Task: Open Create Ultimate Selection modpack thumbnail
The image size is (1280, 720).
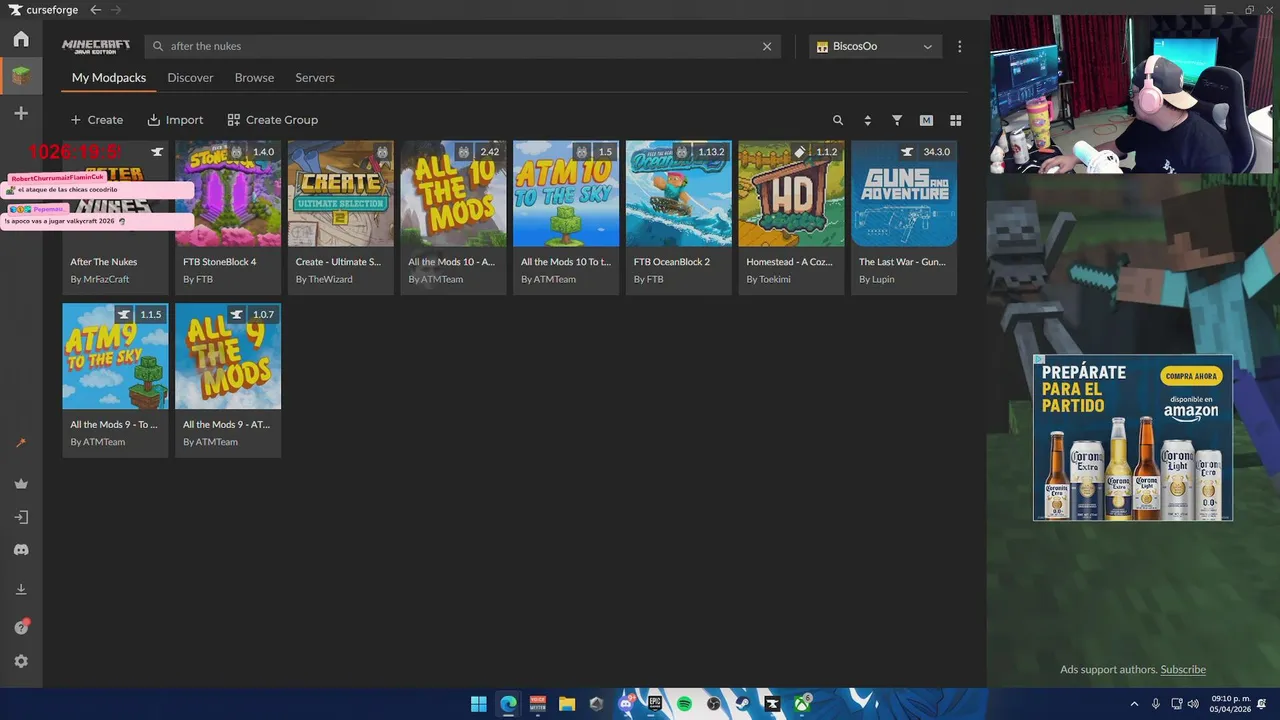Action: 341,193
